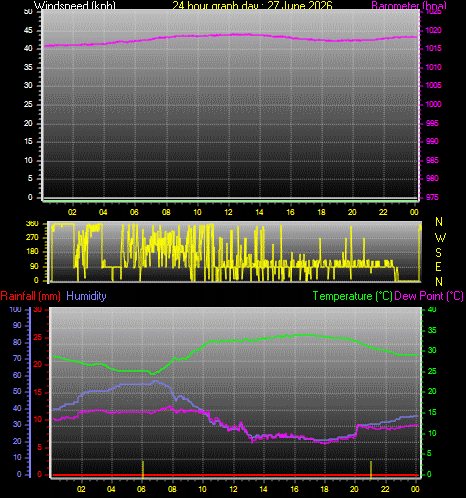
Task: Select 60 on the blue humidity axis
Action: point(17,375)
